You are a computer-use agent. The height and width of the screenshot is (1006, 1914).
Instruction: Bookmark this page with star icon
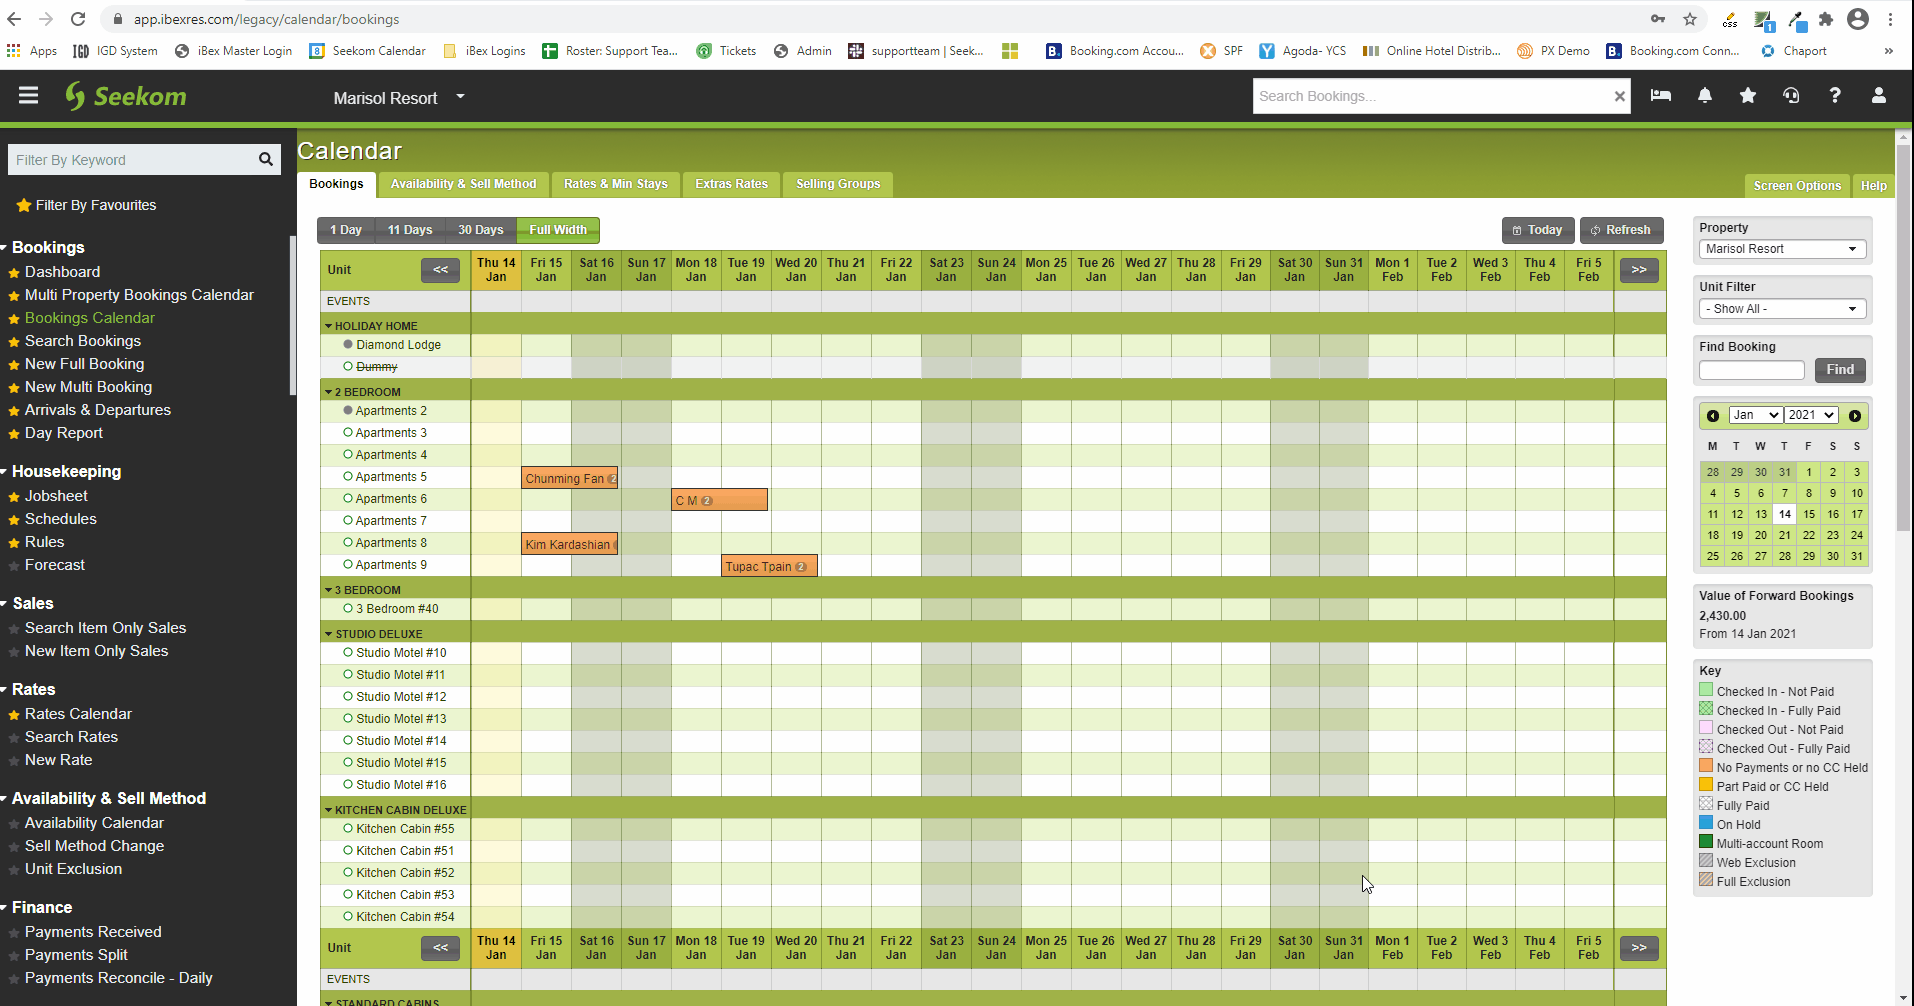pos(1690,19)
